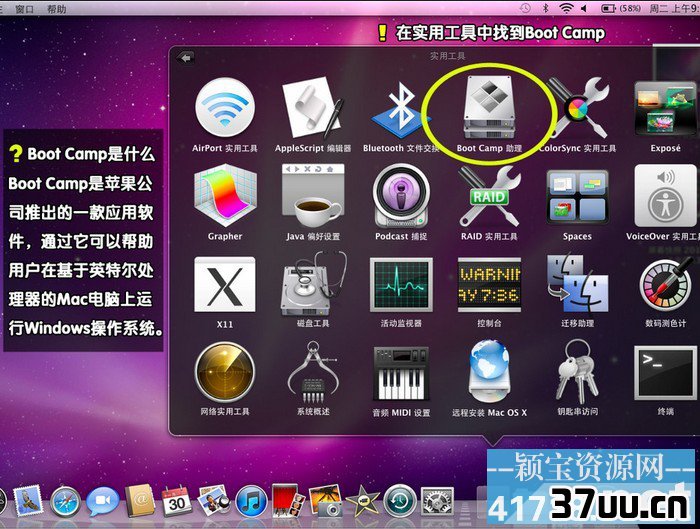
Task: Open Bluetooth 文件交换
Action: tap(400, 108)
